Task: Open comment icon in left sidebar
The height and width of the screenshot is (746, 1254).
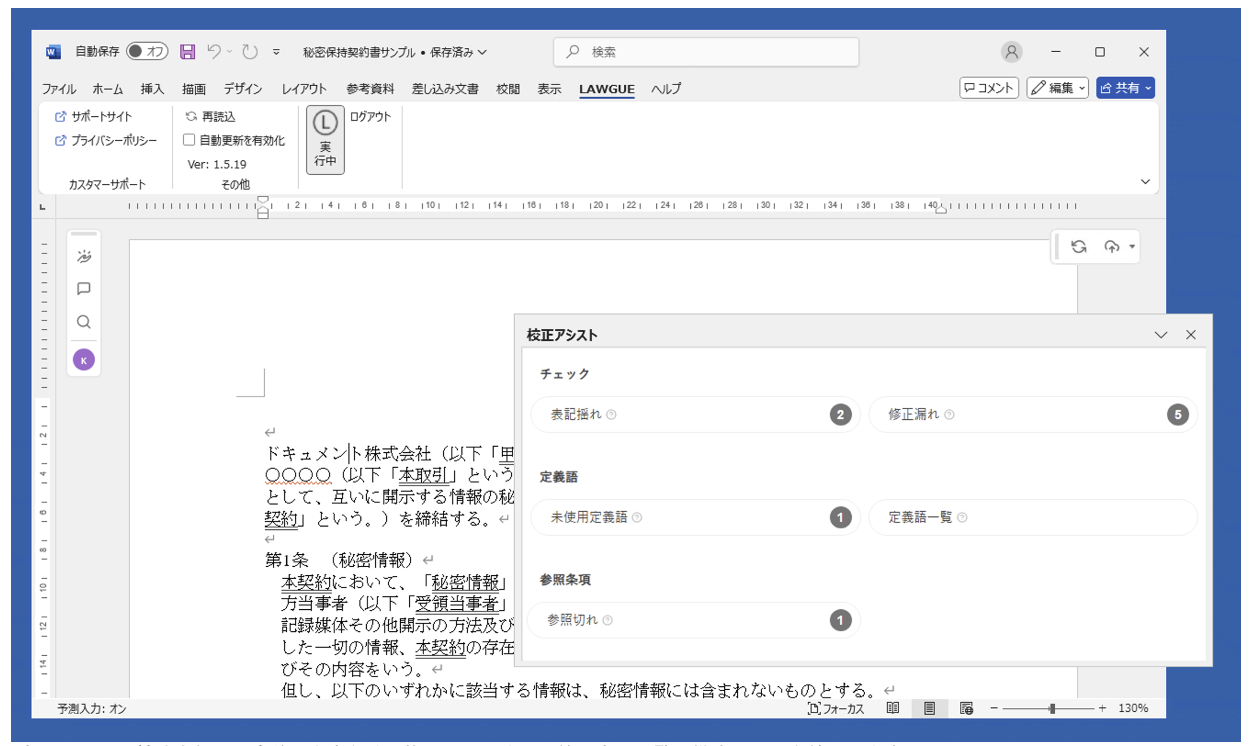Action: click(84, 289)
